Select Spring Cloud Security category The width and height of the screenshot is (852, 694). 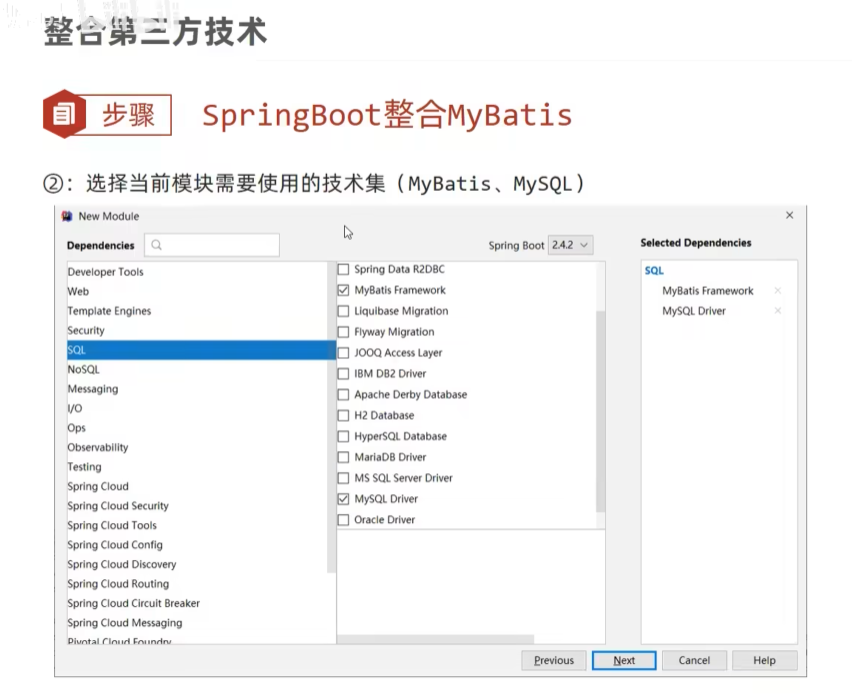click(118, 506)
